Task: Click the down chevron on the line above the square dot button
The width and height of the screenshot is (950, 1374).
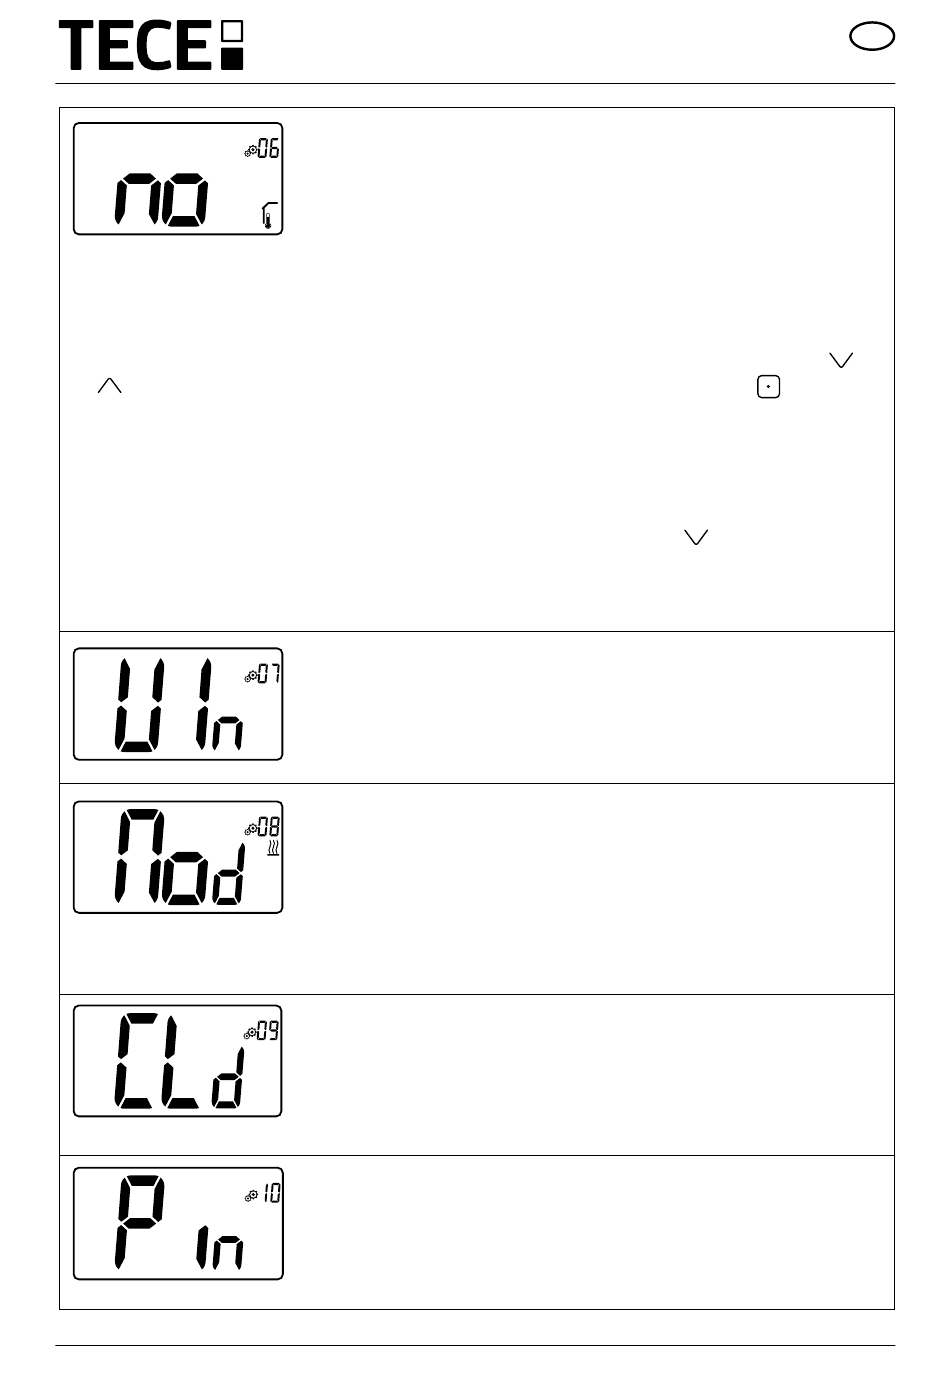Action: [841, 360]
